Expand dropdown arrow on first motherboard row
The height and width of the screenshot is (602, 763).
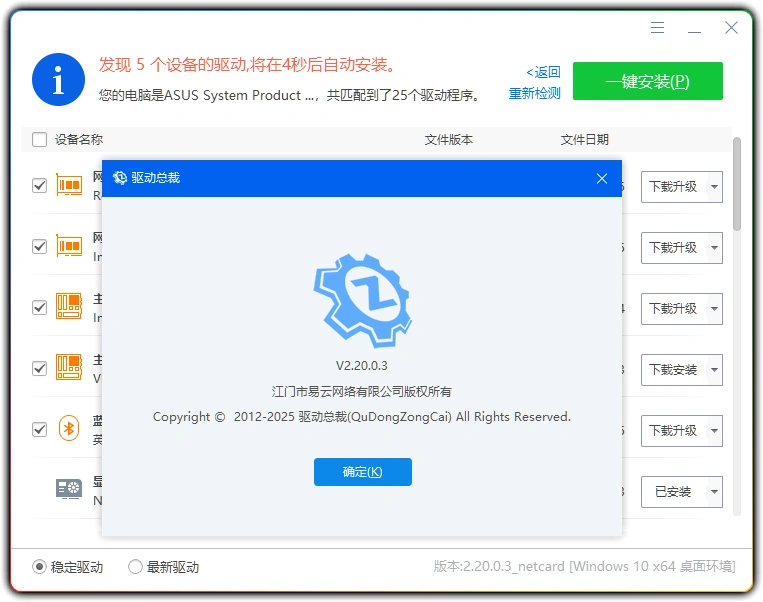714,309
